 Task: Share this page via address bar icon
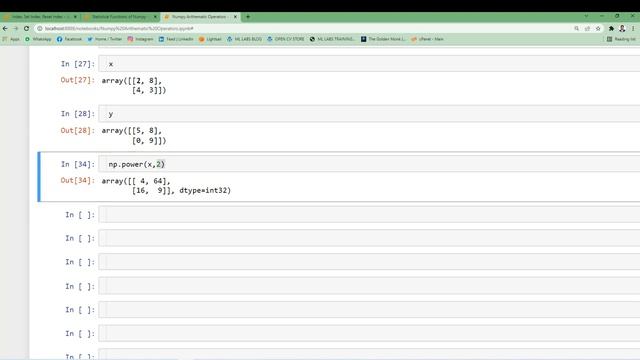tap(587, 29)
